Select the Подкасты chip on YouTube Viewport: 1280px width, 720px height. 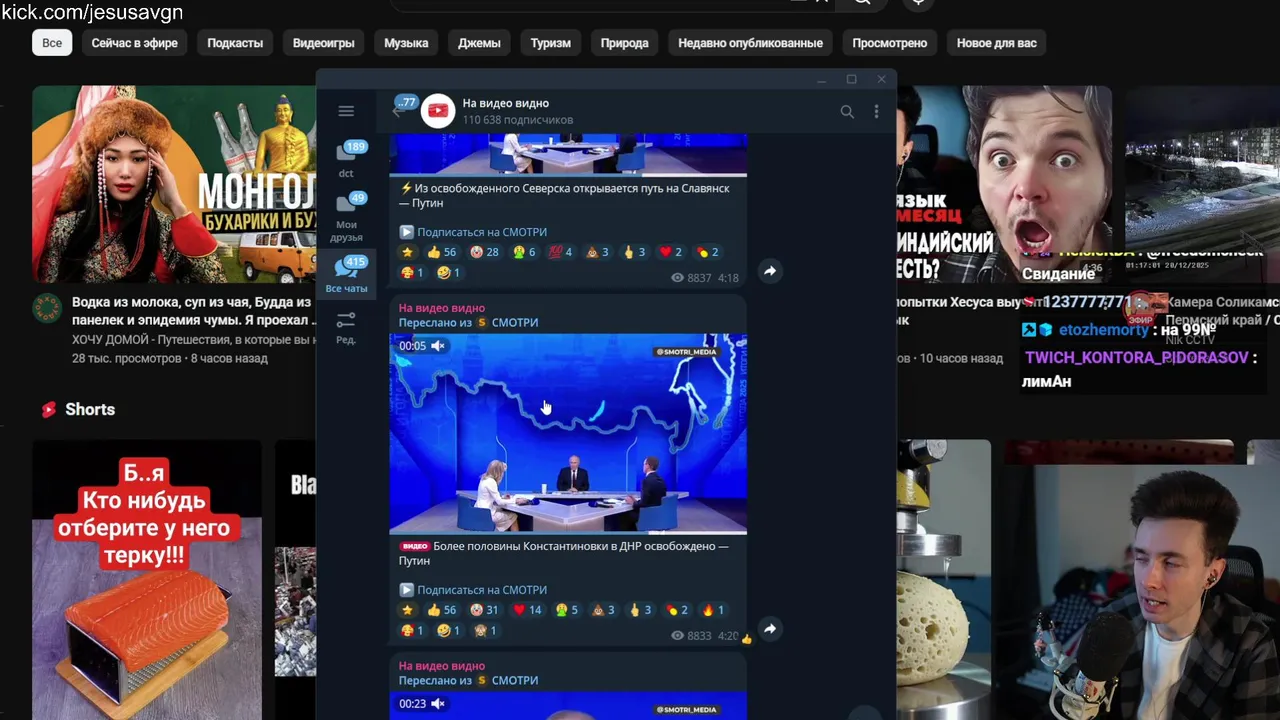tap(235, 43)
